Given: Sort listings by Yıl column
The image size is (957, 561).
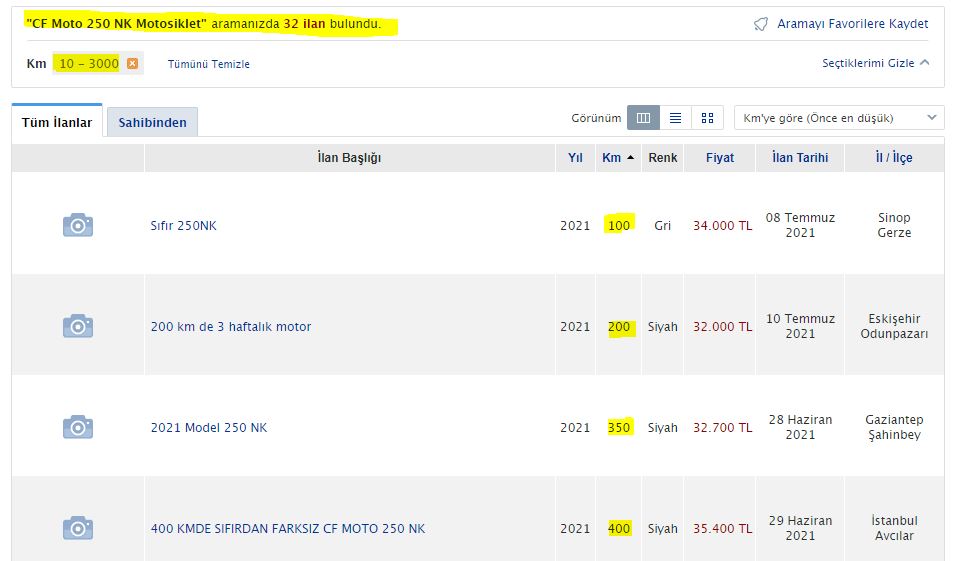Looking at the screenshot, I should (575, 157).
